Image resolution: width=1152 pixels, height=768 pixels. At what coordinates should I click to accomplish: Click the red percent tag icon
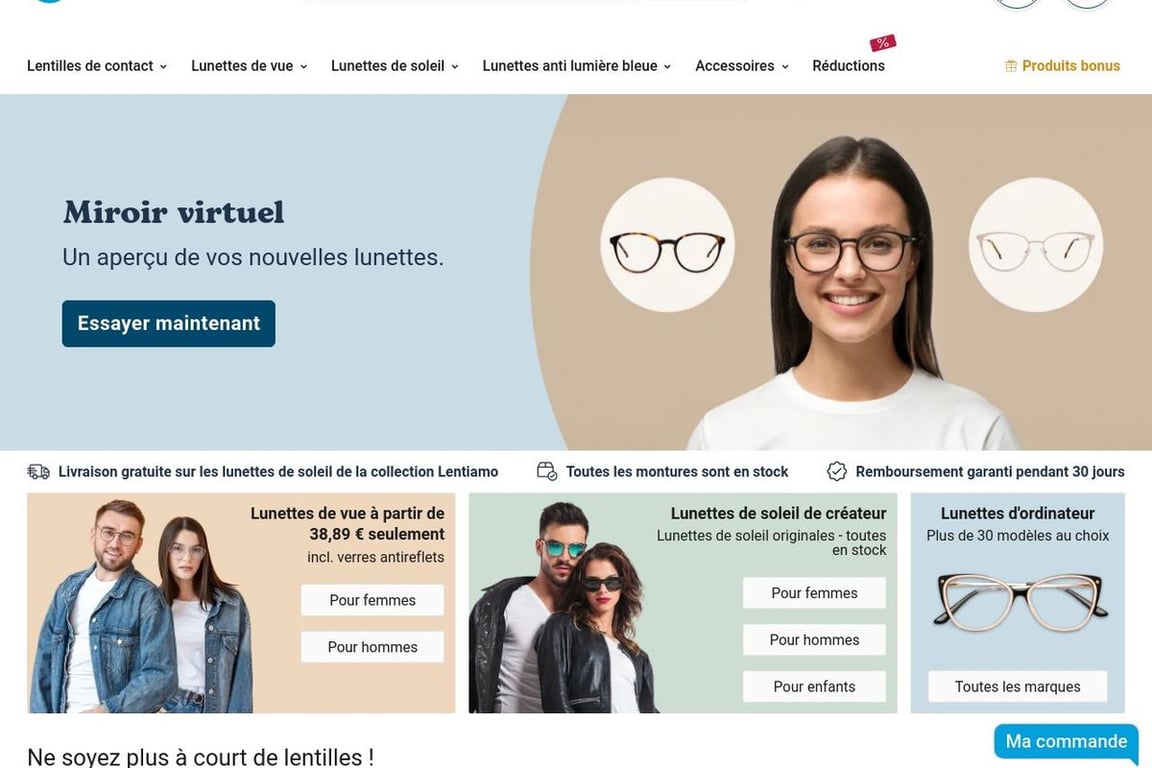click(x=882, y=43)
